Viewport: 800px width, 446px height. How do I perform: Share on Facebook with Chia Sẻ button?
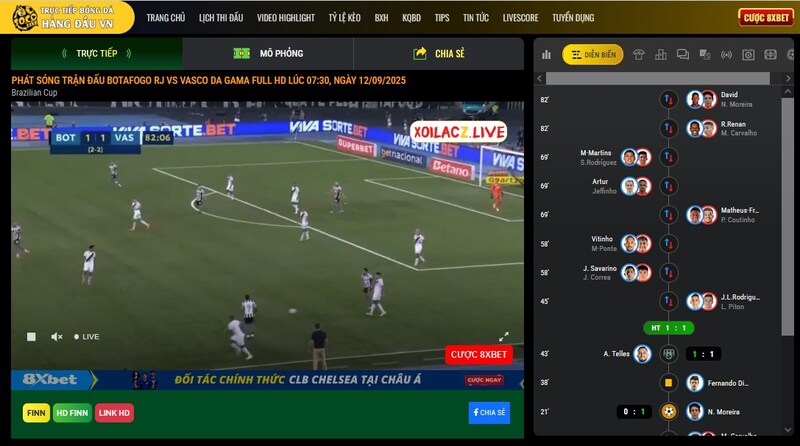tap(489, 412)
